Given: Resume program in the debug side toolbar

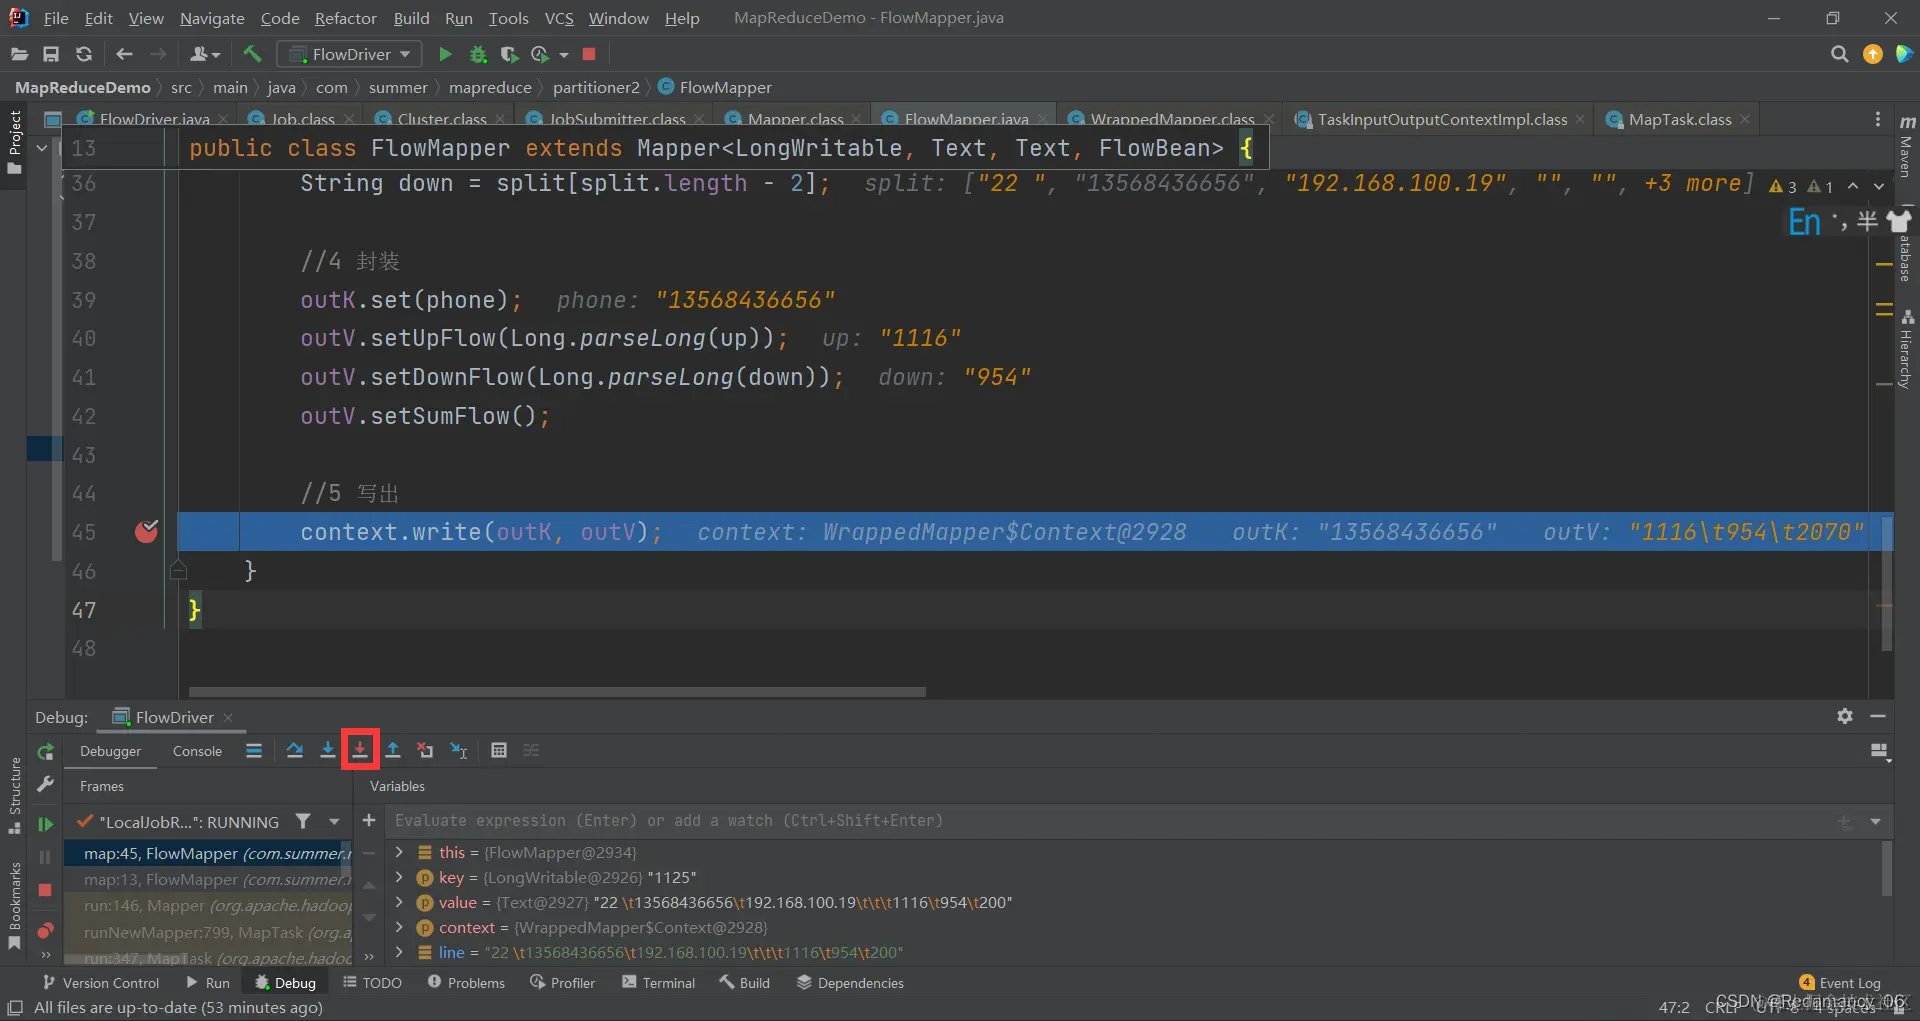Looking at the screenshot, I should tap(45, 824).
